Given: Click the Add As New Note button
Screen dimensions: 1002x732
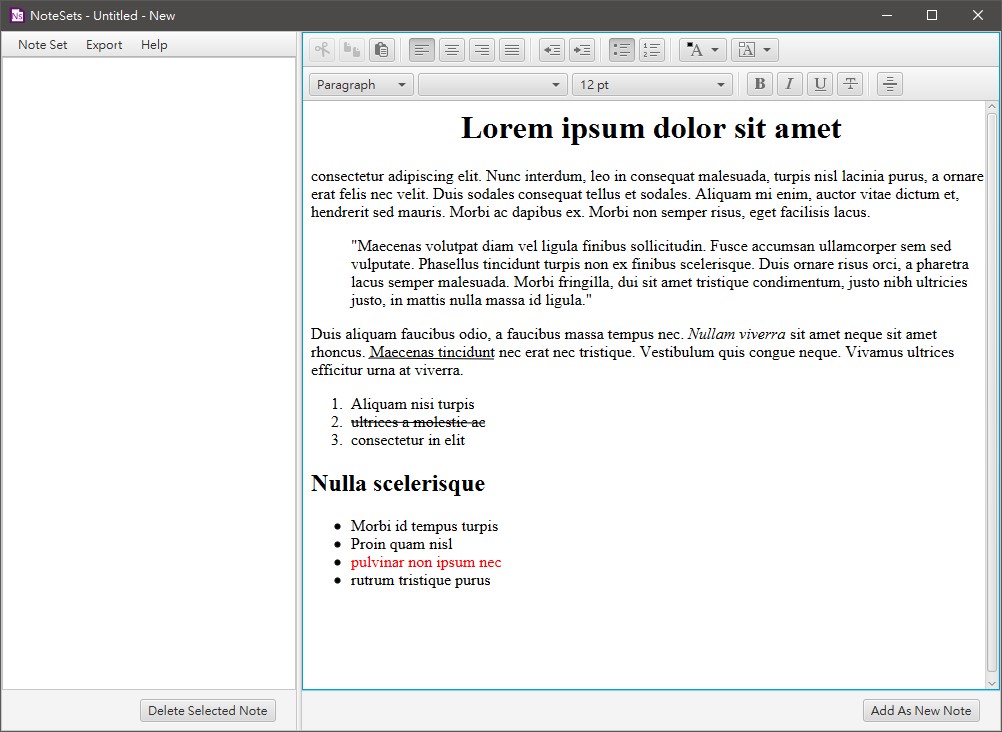Looking at the screenshot, I should pos(921,711).
